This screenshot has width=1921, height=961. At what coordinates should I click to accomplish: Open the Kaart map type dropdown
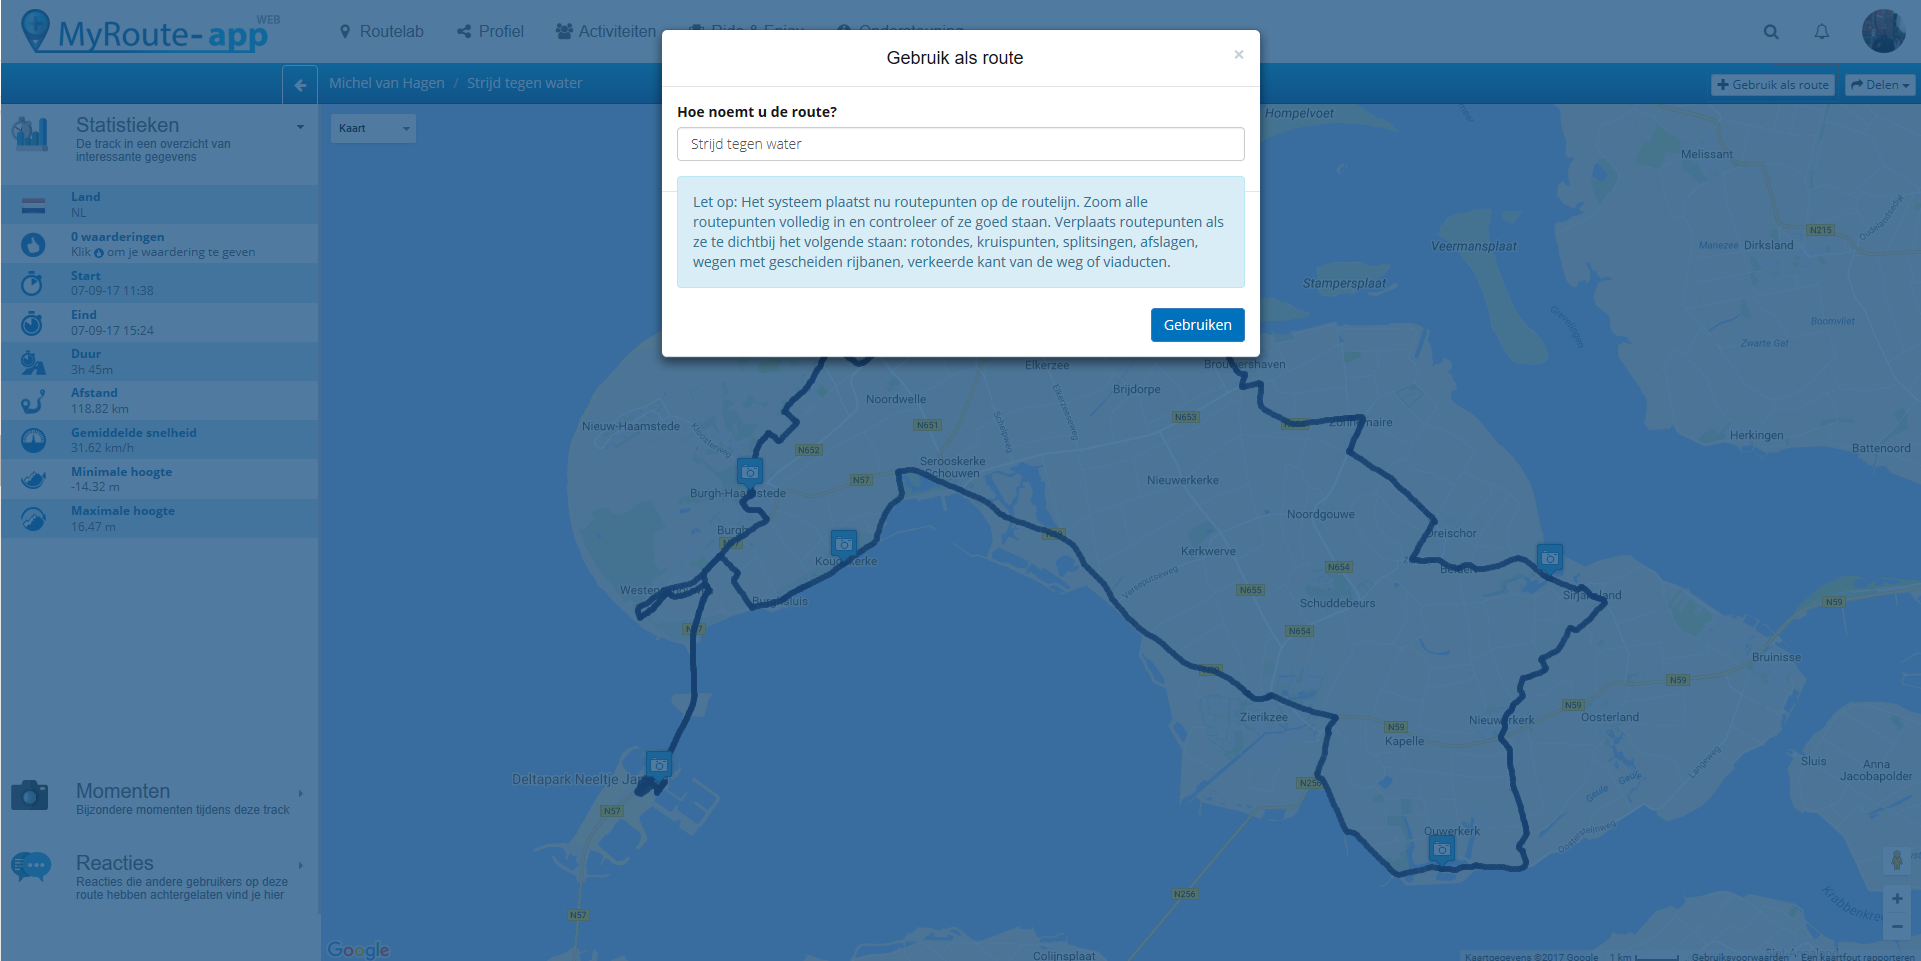pyautogui.click(x=373, y=128)
